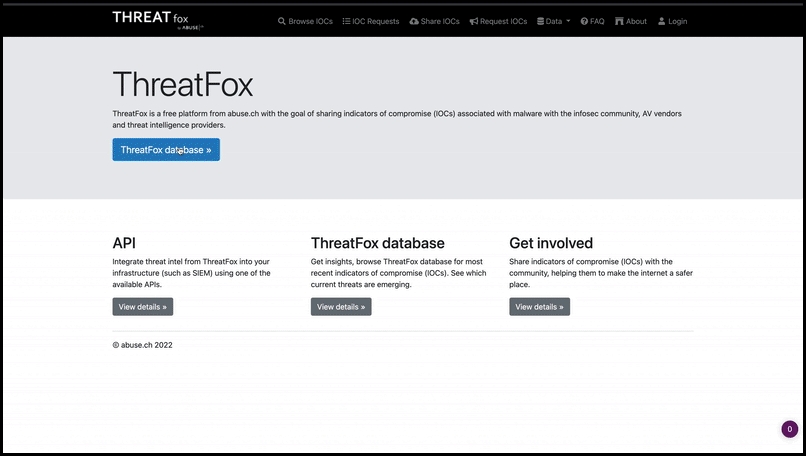
Task: Open the Browse IOCs page
Action: point(310,21)
